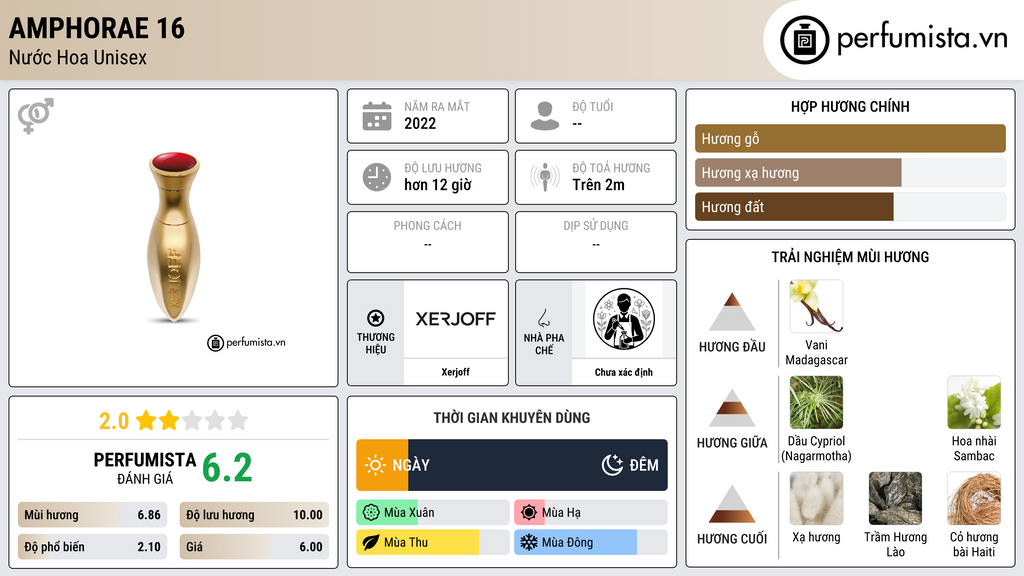
Task: Click the HƯƠNG CUỐI label
Action: click(732, 539)
